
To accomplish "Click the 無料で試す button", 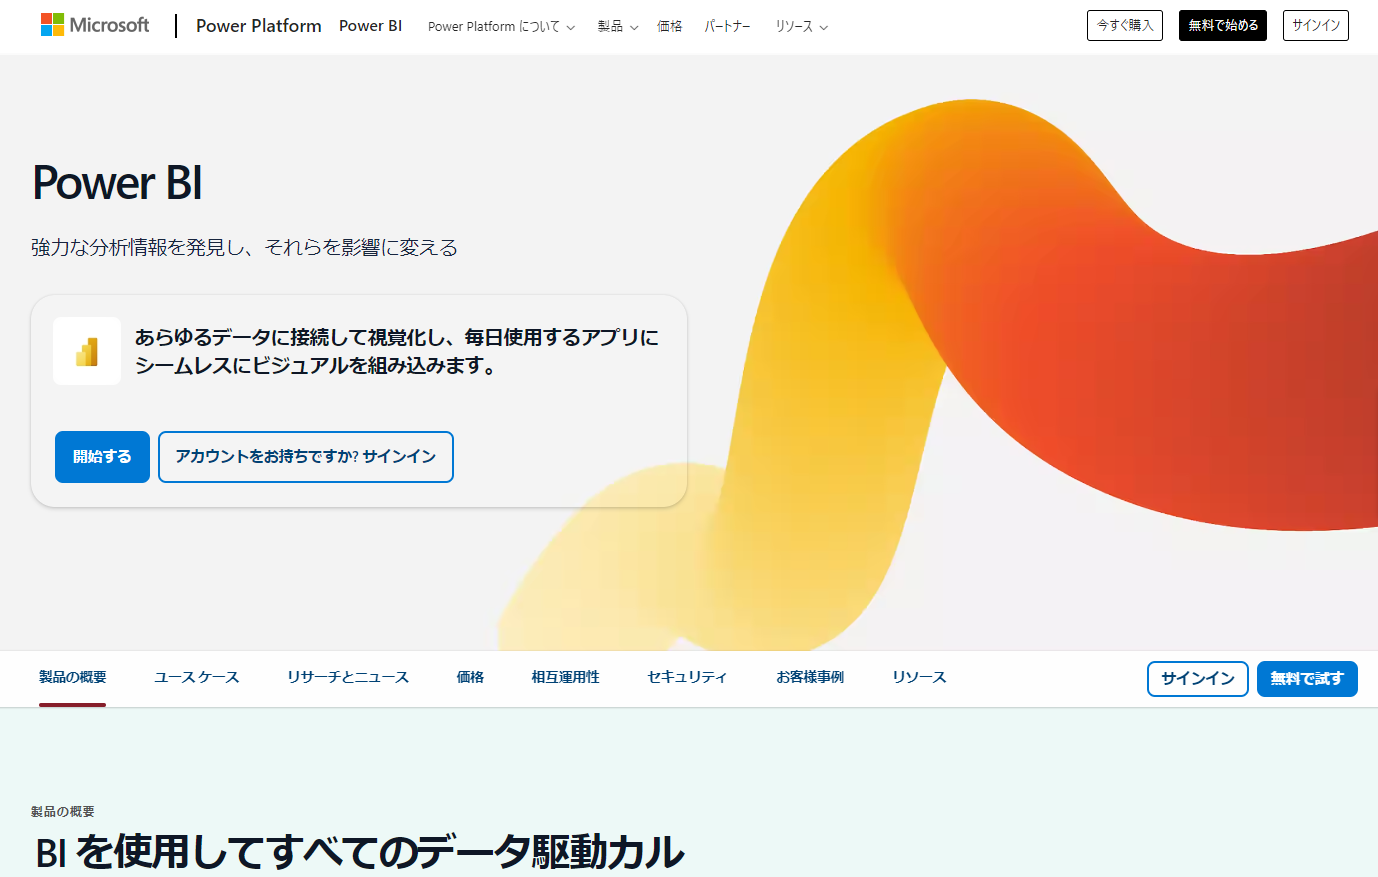I will [1307, 679].
